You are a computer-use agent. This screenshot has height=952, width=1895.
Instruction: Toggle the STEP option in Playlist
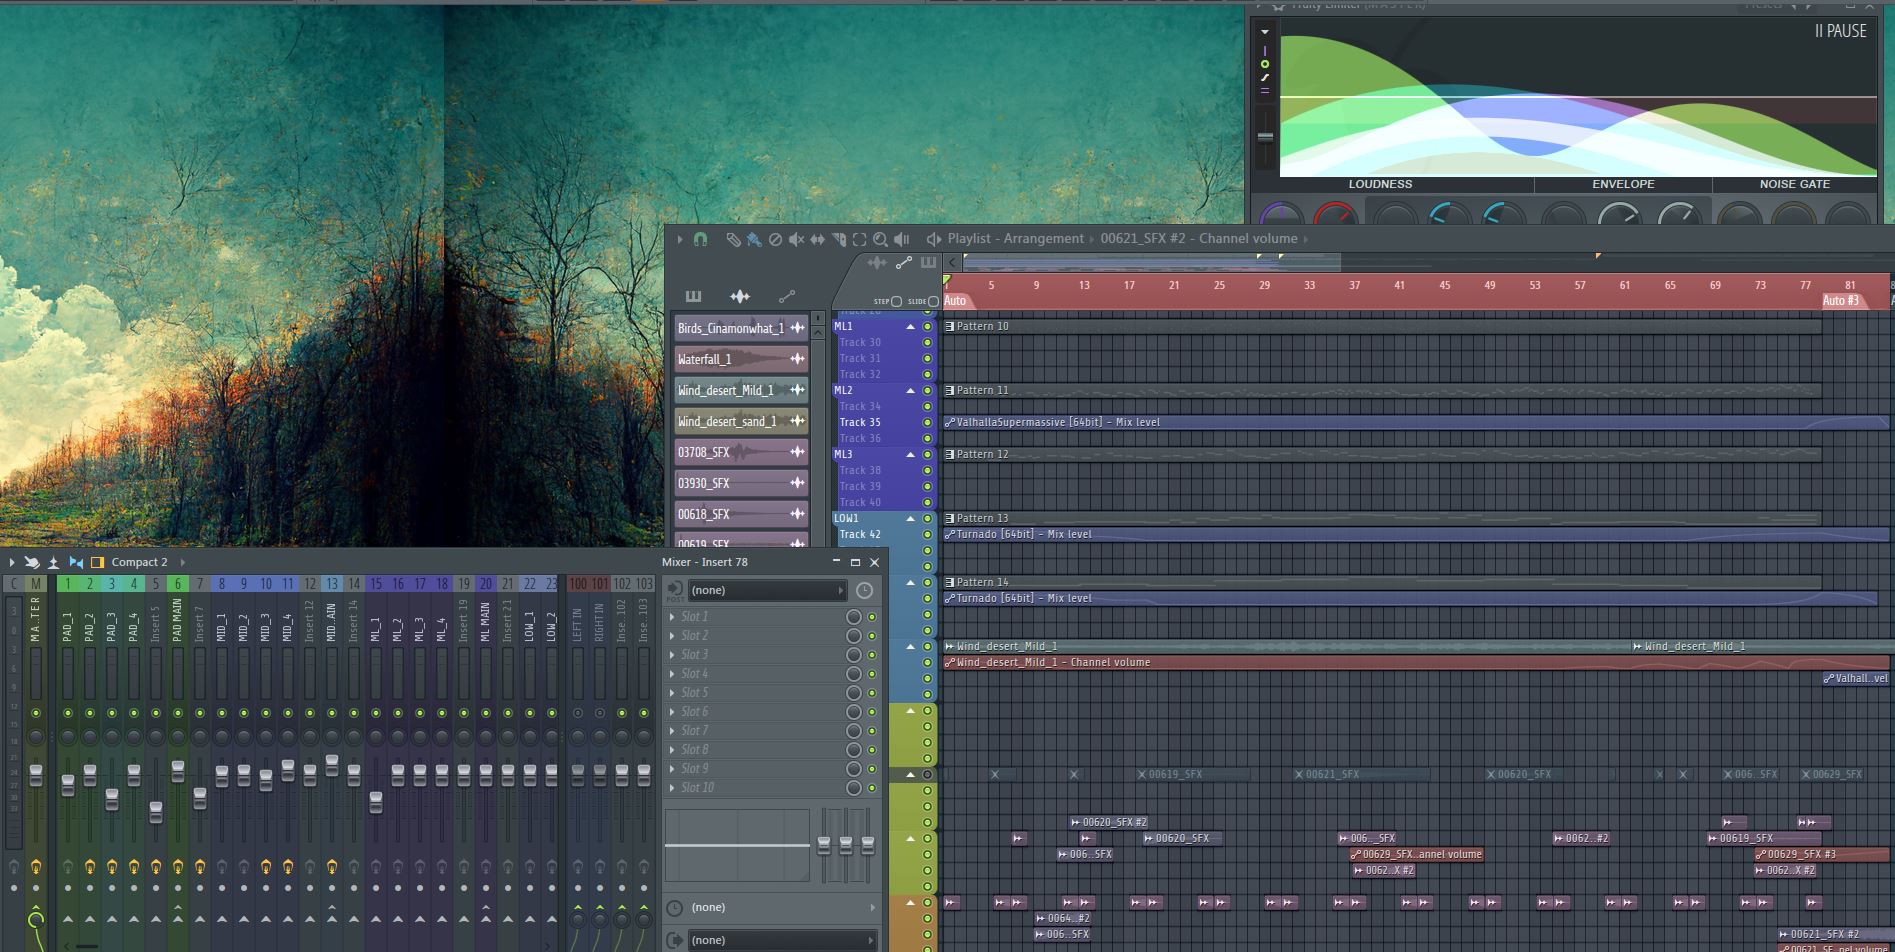896,301
